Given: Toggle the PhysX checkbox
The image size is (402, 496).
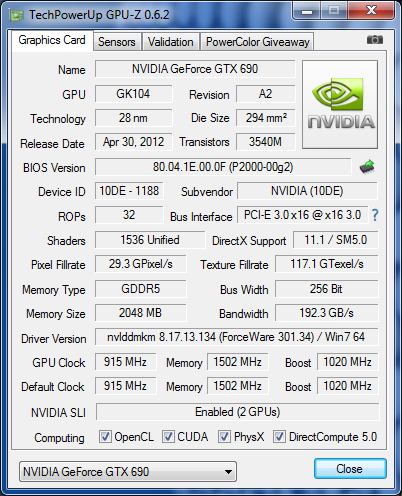Looking at the screenshot, I should pyautogui.click(x=224, y=436).
